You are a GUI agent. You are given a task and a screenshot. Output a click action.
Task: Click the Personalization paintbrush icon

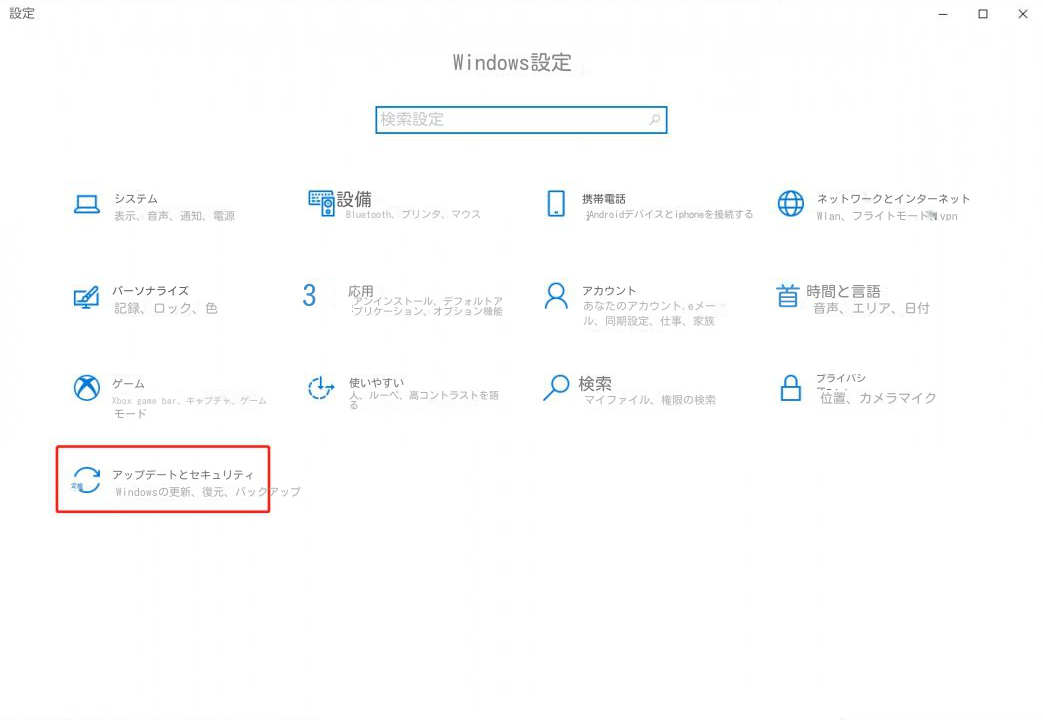pyautogui.click(x=87, y=297)
